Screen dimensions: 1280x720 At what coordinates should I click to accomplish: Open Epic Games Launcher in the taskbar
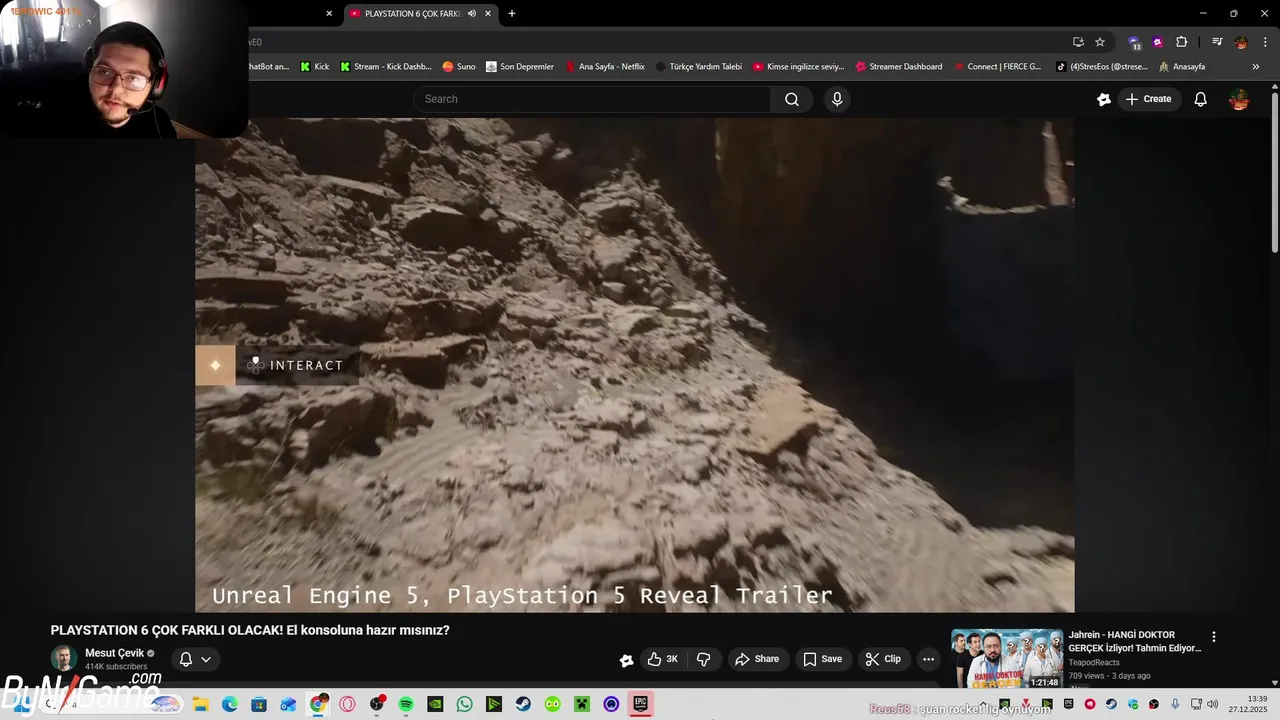641,704
